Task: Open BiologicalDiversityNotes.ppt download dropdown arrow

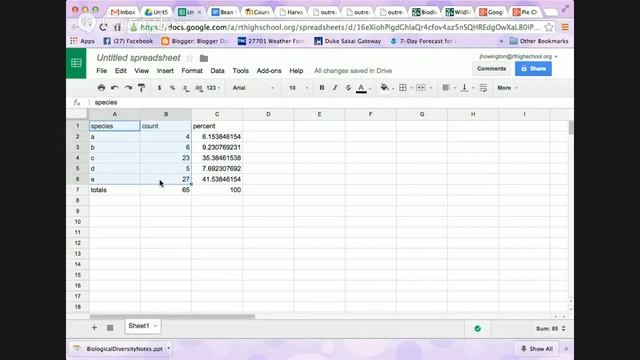Action: click(169, 349)
